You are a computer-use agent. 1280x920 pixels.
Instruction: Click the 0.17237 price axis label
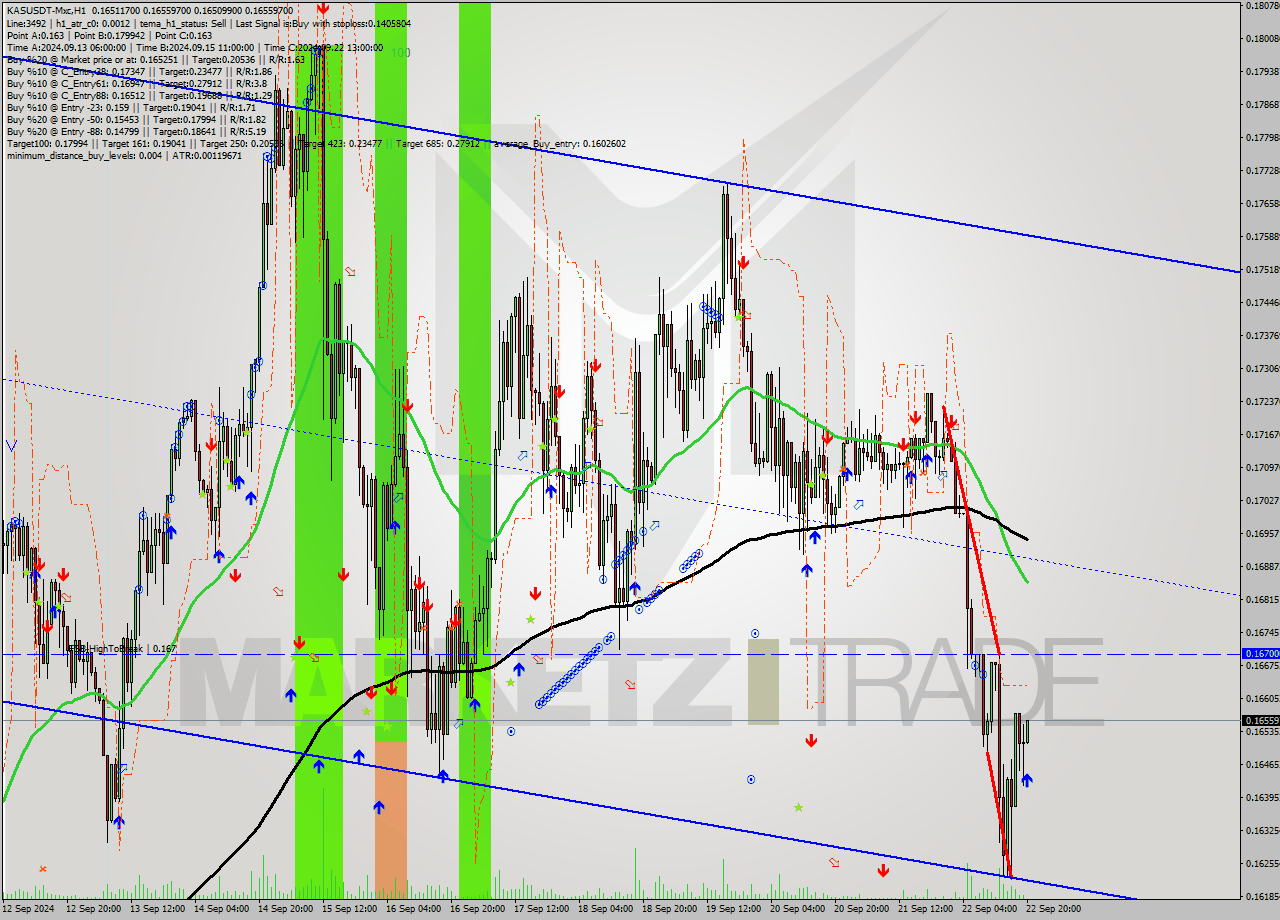(1261, 402)
